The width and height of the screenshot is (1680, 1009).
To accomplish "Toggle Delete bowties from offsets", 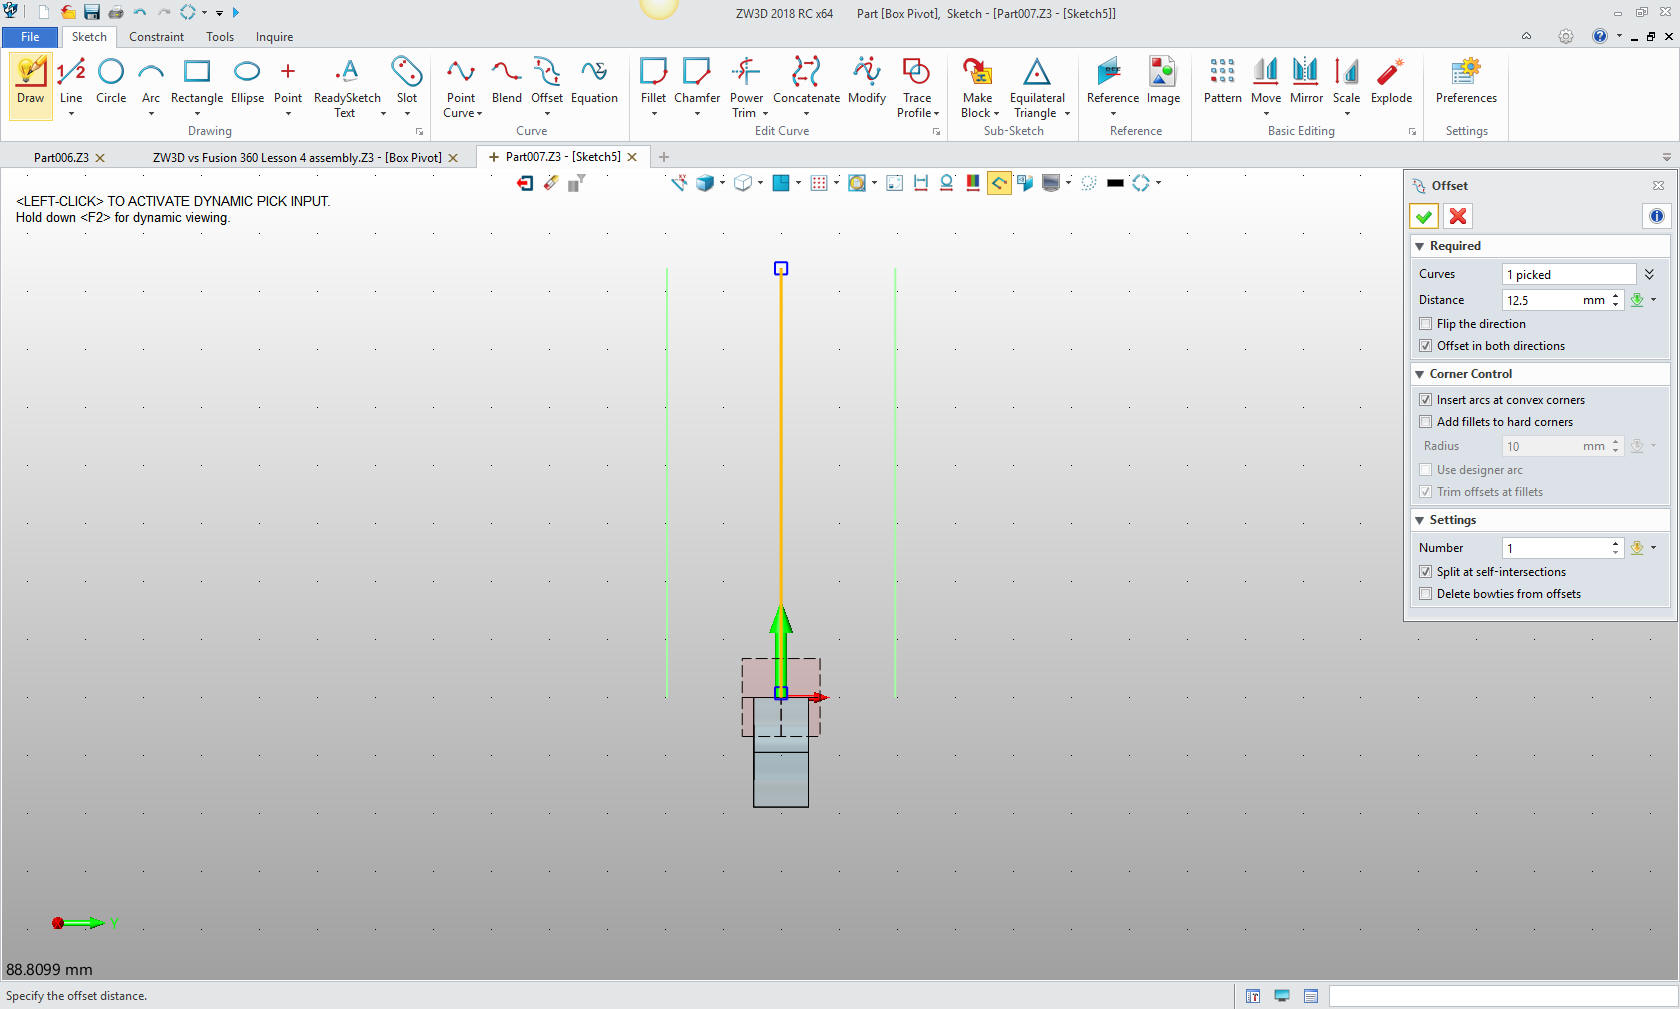I will point(1426,594).
